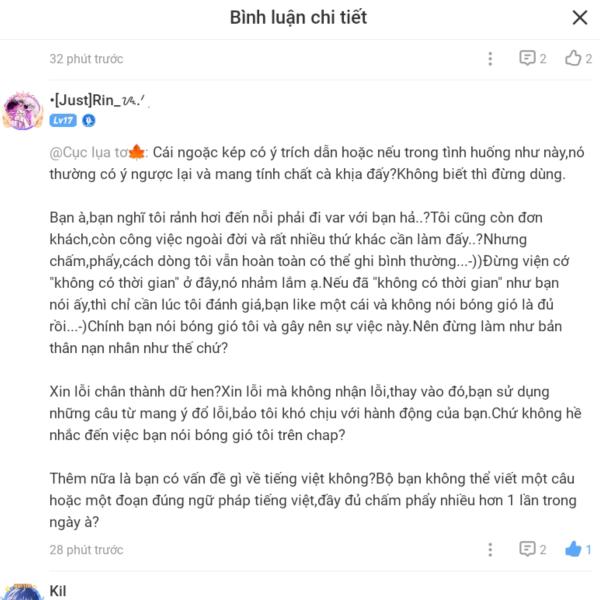Tap like count 2 on top comment
The image size is (600, 600).
pyautogui.click(x=588, y=59)
